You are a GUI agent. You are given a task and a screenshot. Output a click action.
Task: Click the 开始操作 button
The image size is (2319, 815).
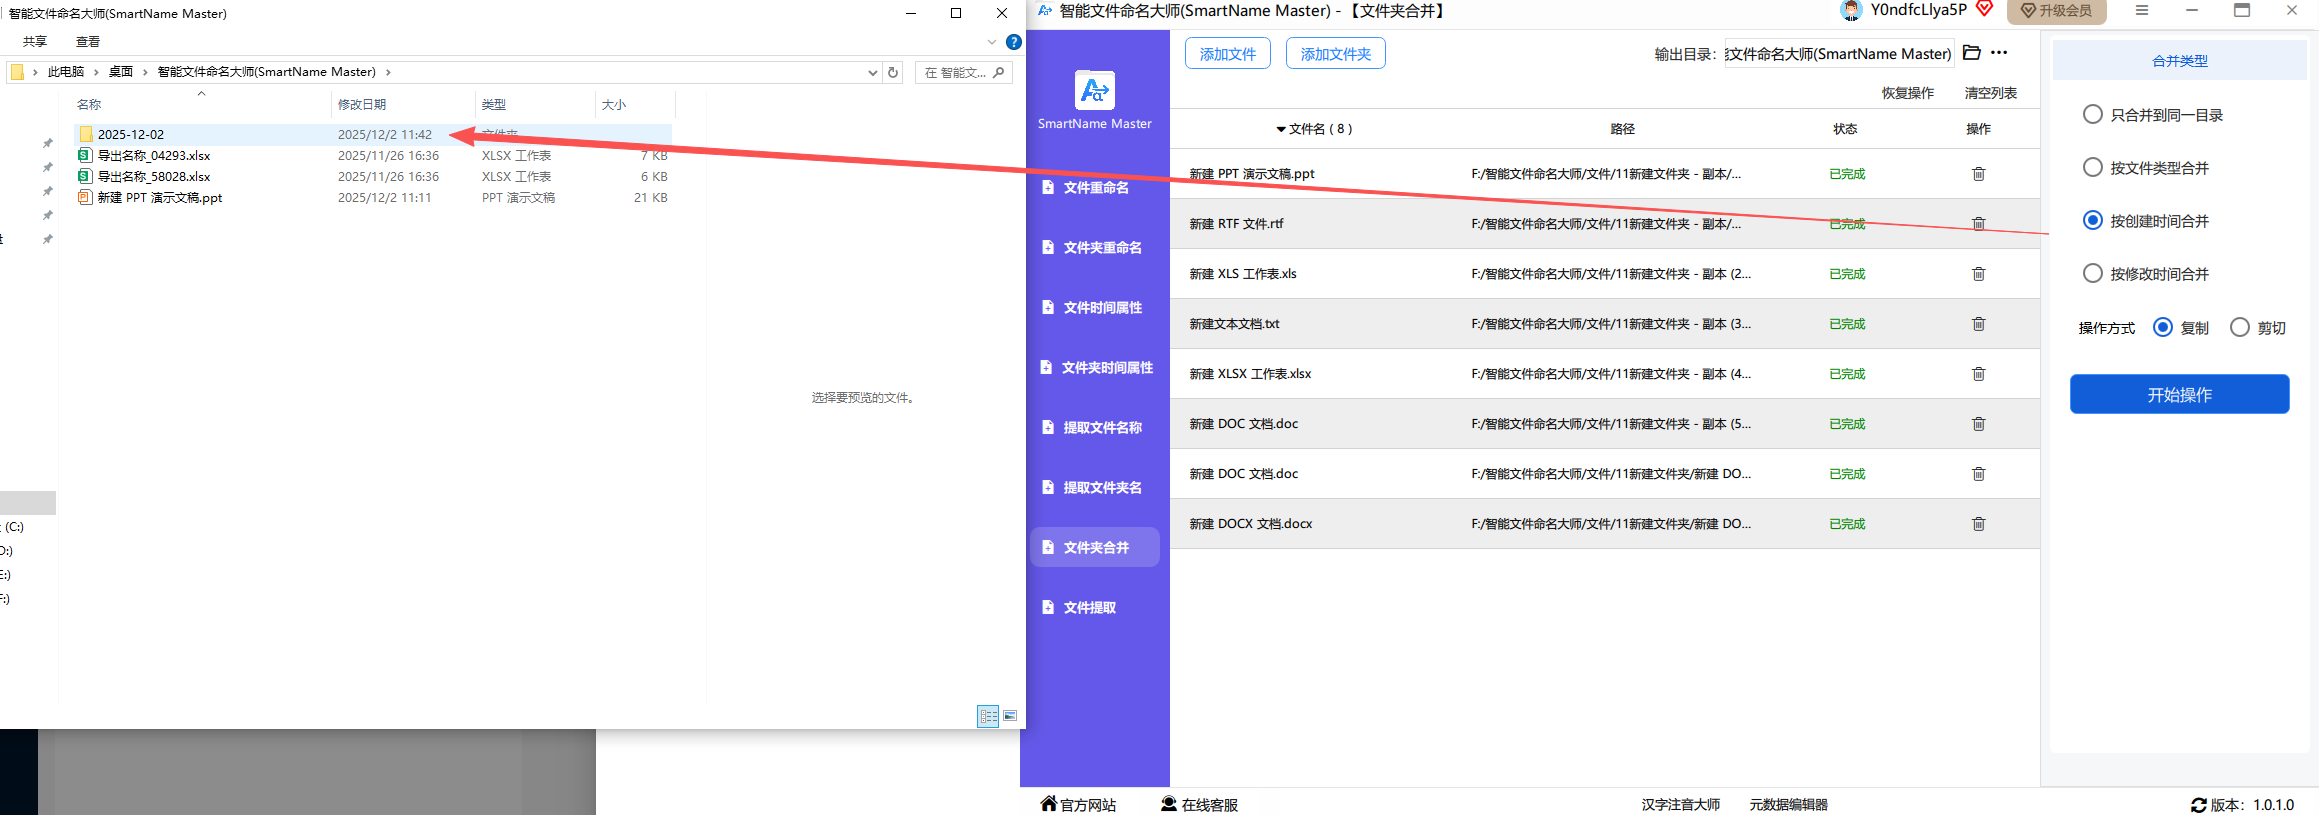point(2179,395)
